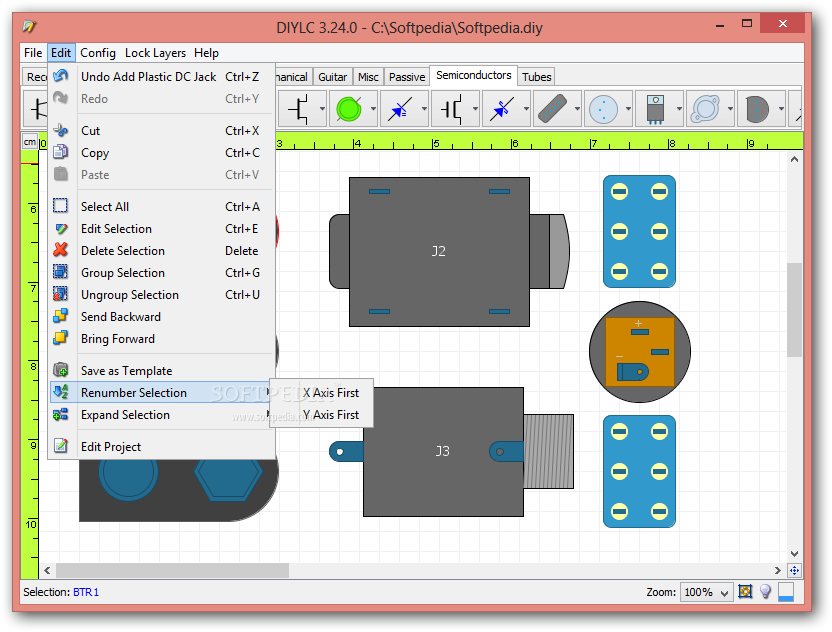The image size is (832, 632).
Task: Select the TO-220 transistor package tool
Action: click(x=655, y=109)
